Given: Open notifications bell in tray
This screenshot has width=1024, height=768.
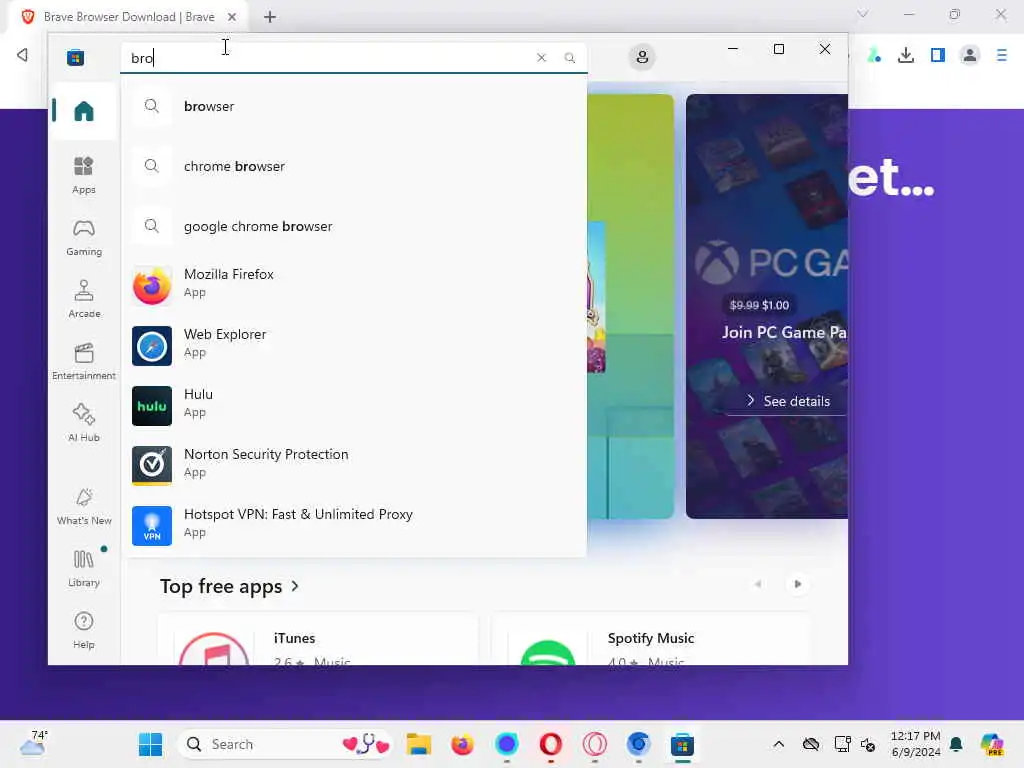Looking at the screenshot, I should tap(956, 744).
